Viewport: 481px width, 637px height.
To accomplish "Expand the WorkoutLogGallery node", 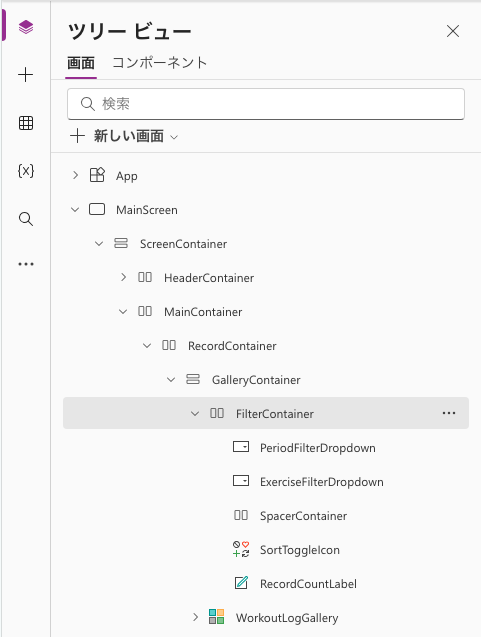I will coord(195,617).
